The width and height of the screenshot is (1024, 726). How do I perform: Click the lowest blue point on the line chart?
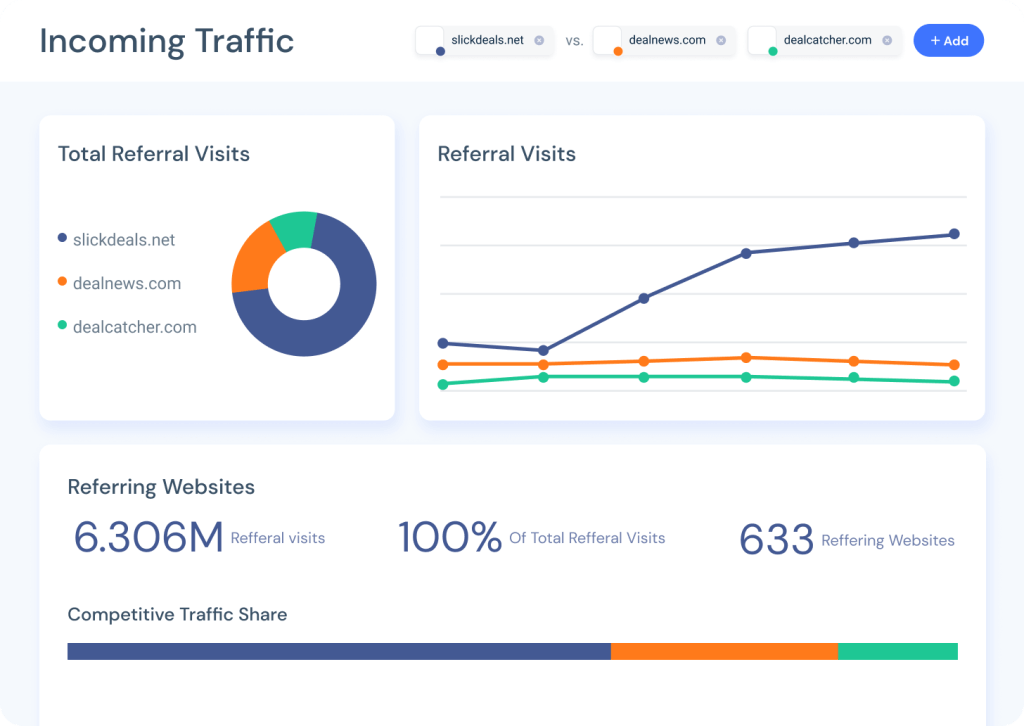point(543,351)
